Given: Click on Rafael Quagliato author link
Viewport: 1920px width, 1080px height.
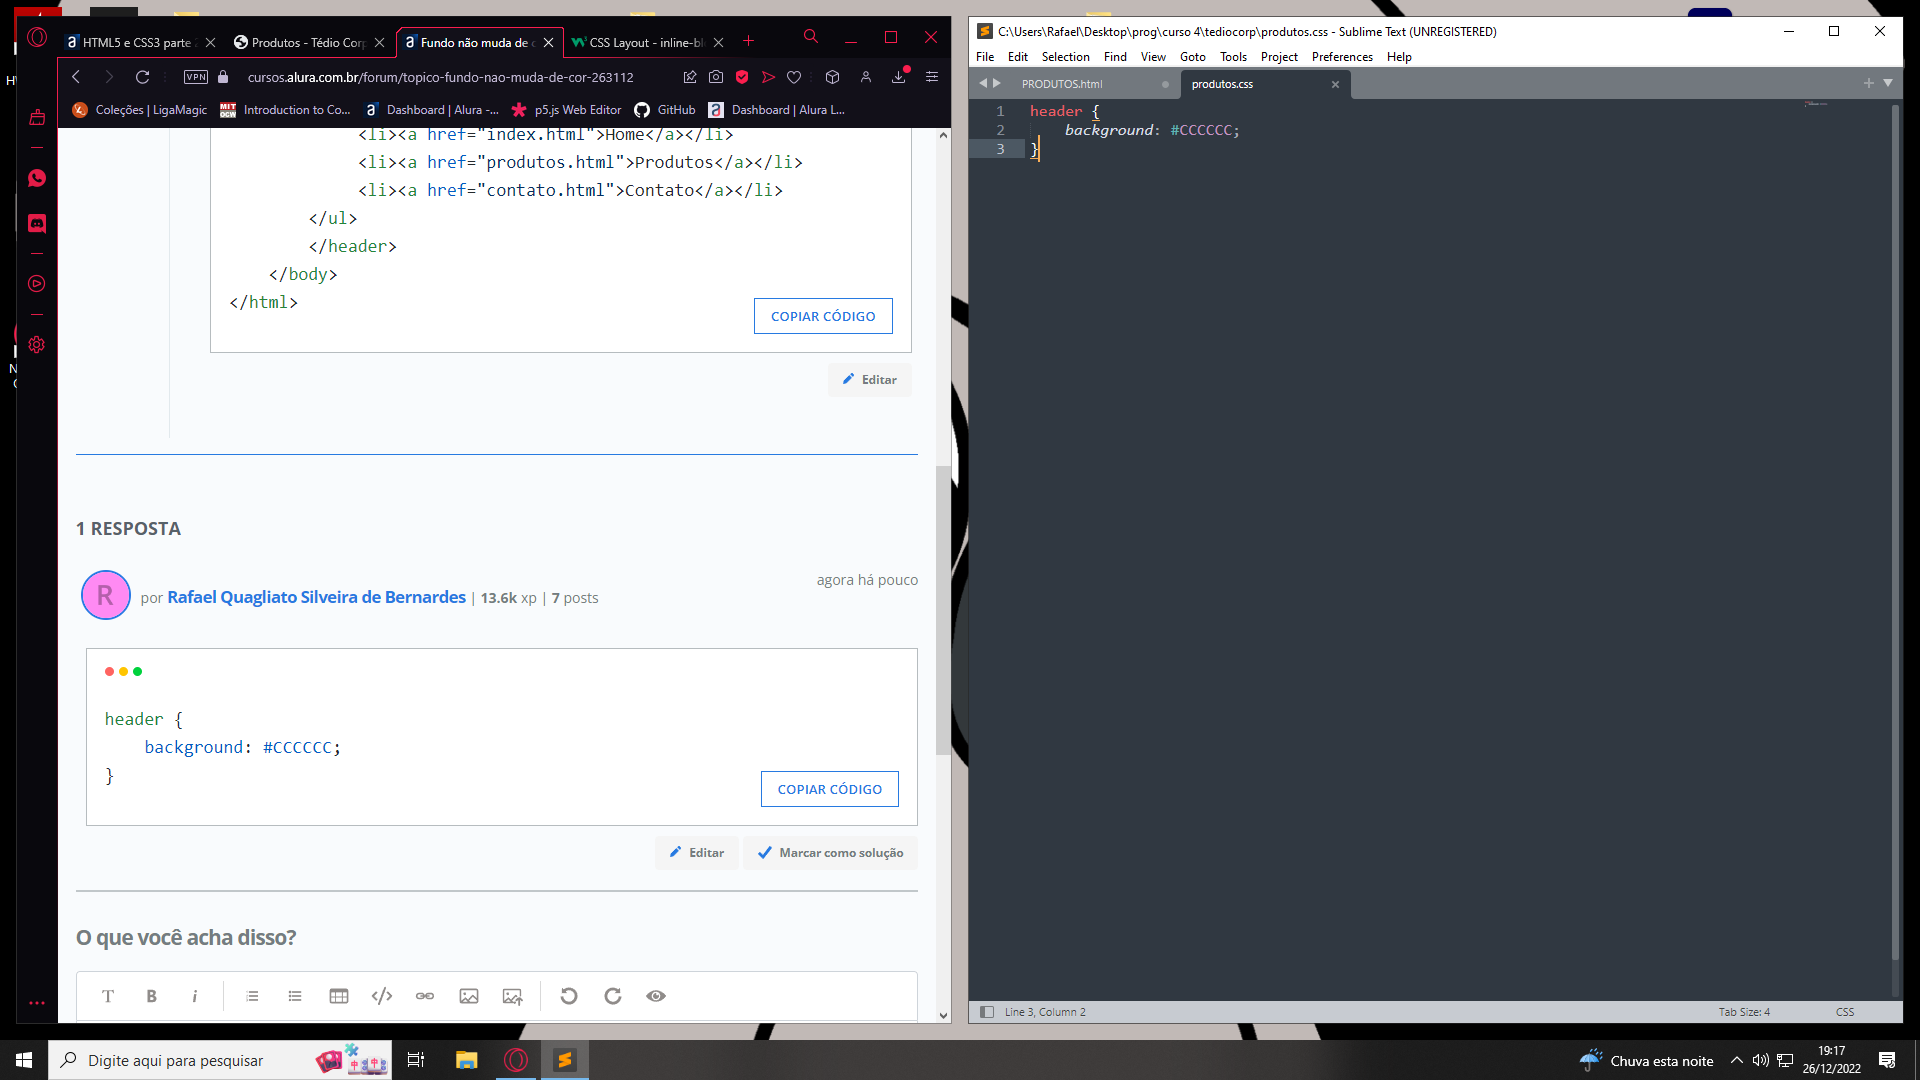Looking at the screenshot, I should coord(316,596).
